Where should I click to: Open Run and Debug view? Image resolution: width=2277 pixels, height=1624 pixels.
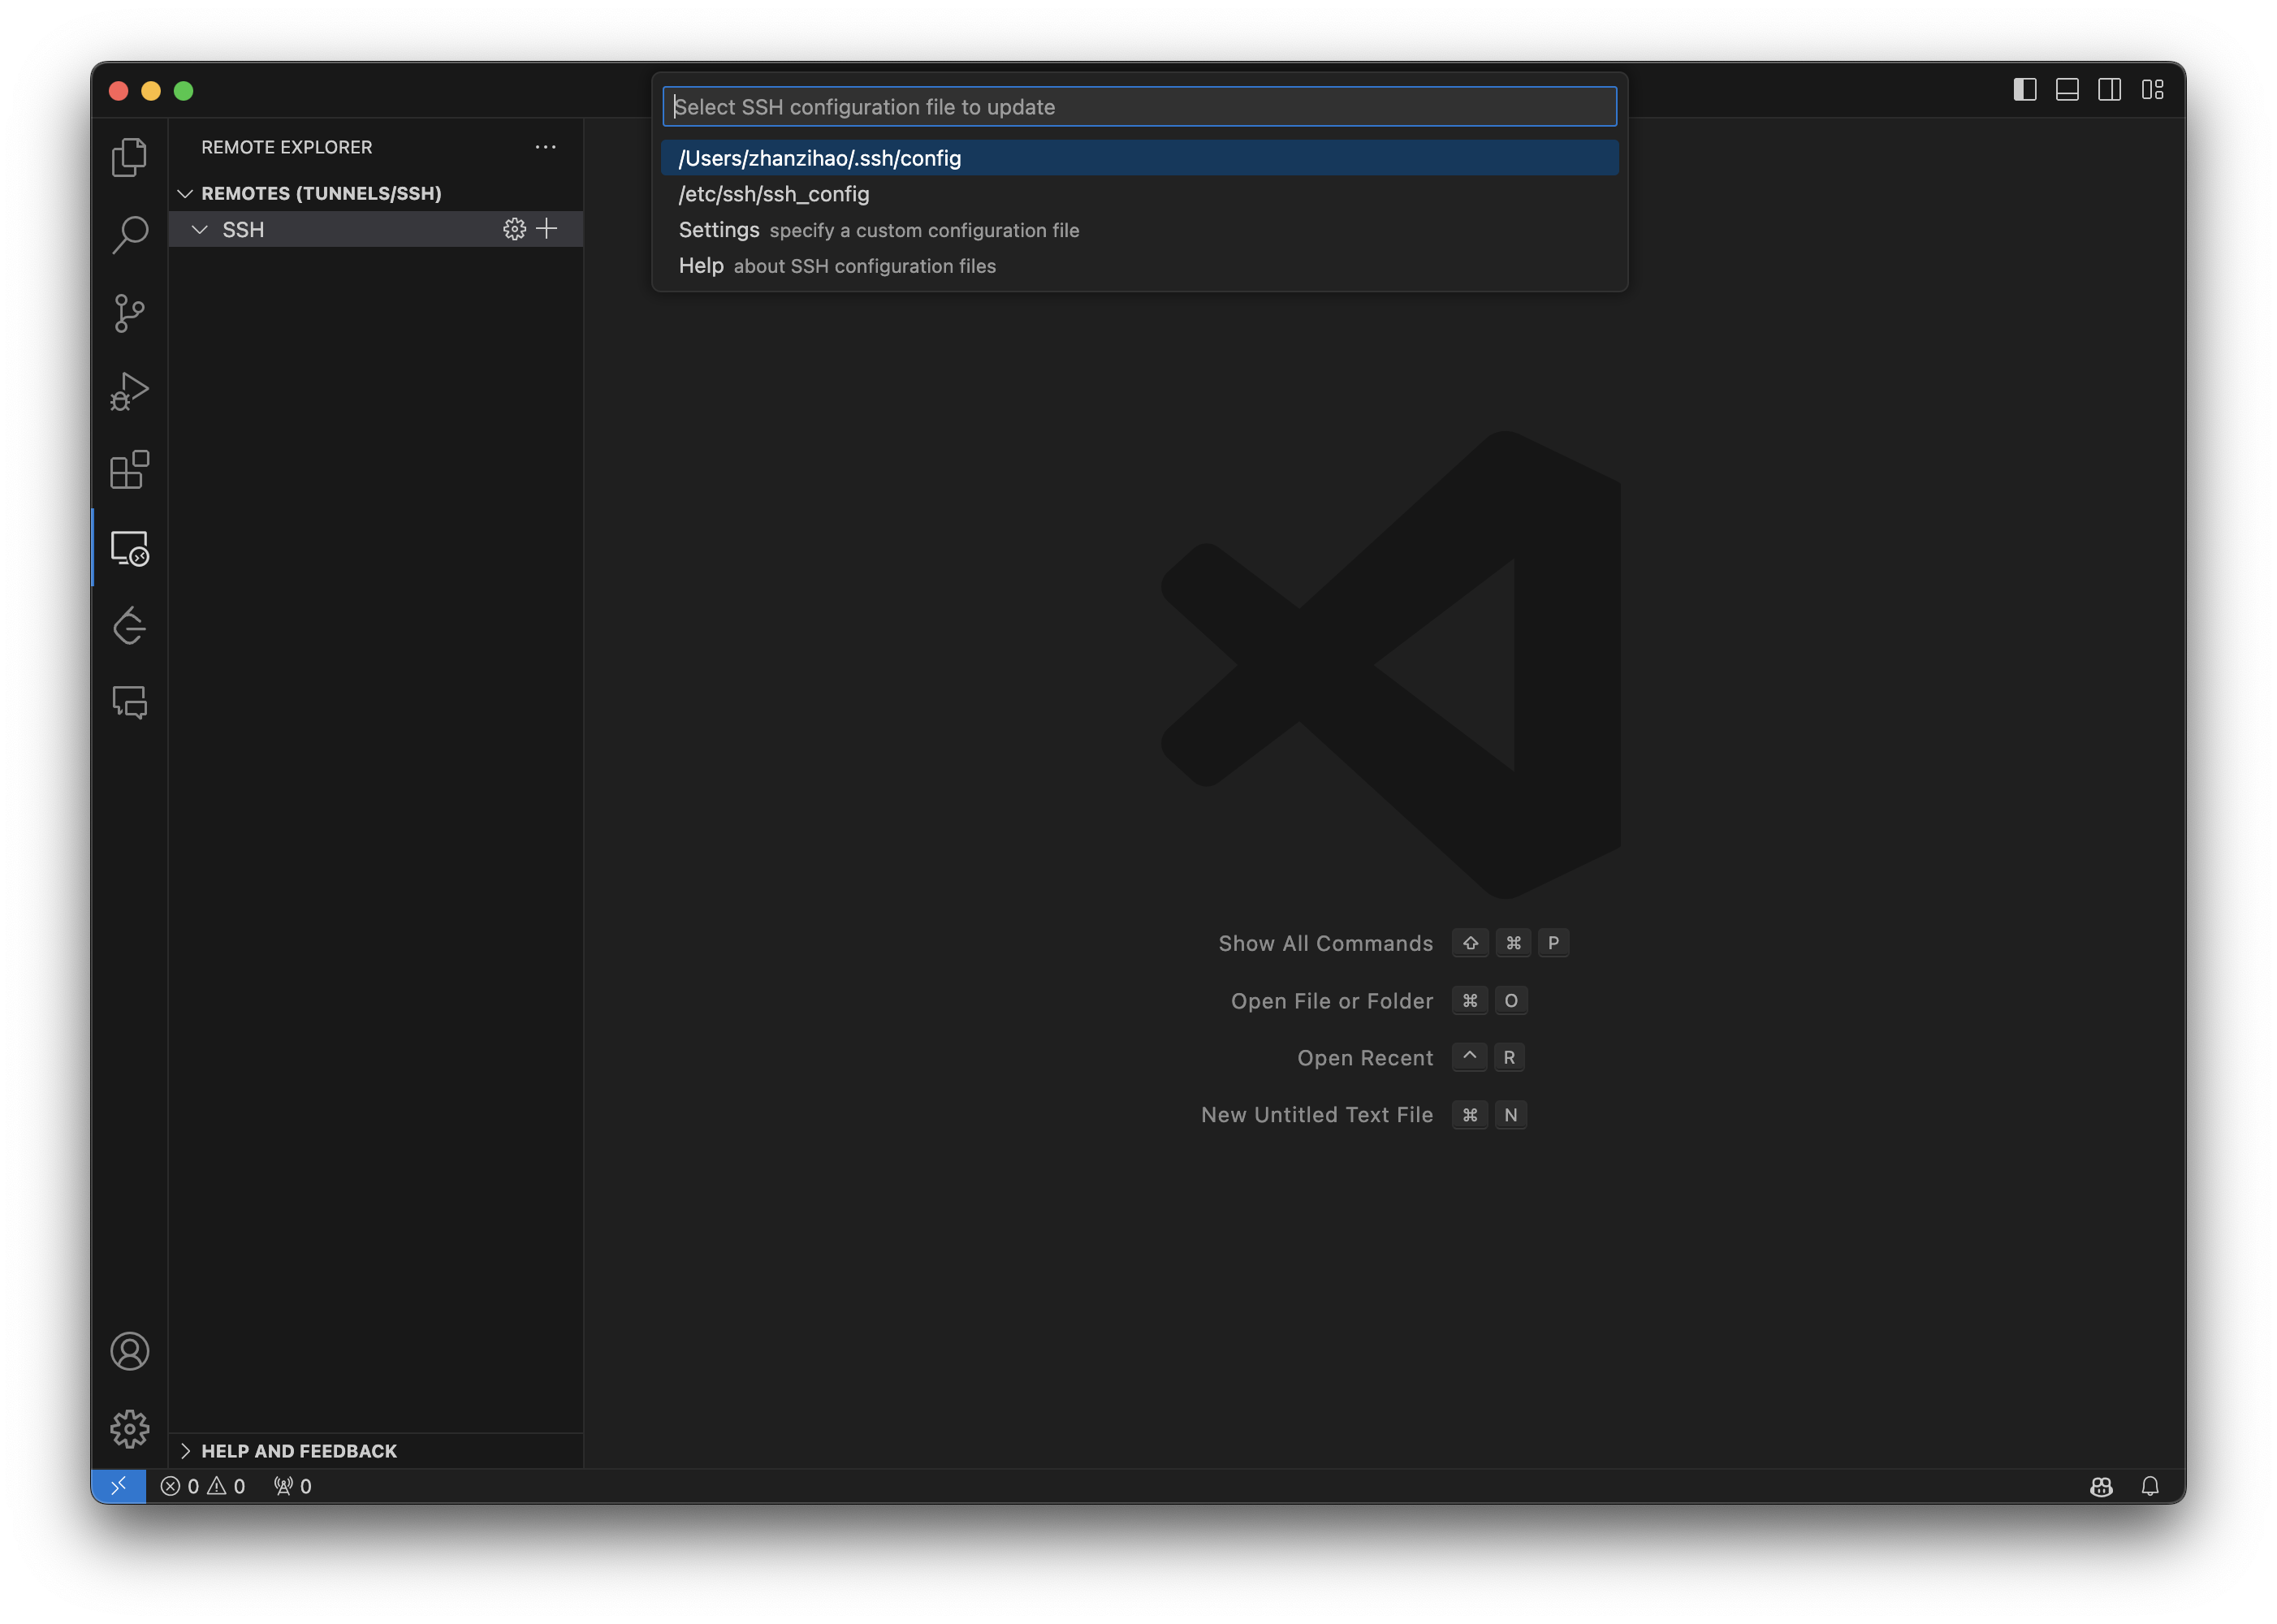coord(129,391)
